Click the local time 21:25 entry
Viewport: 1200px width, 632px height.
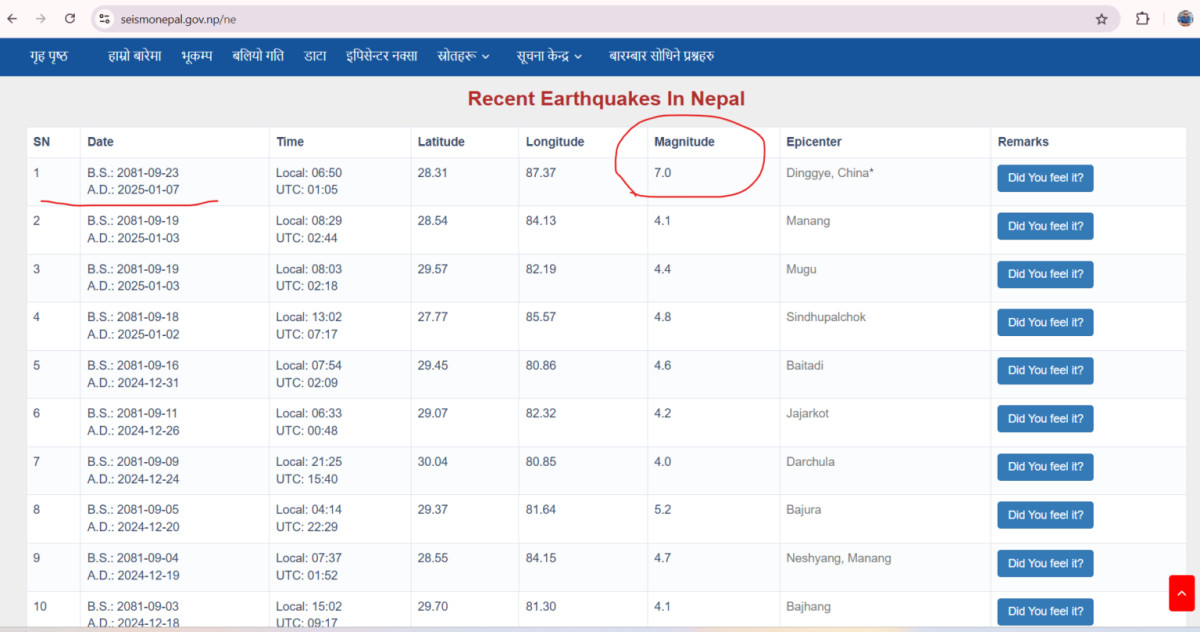(x=309, y=462)
